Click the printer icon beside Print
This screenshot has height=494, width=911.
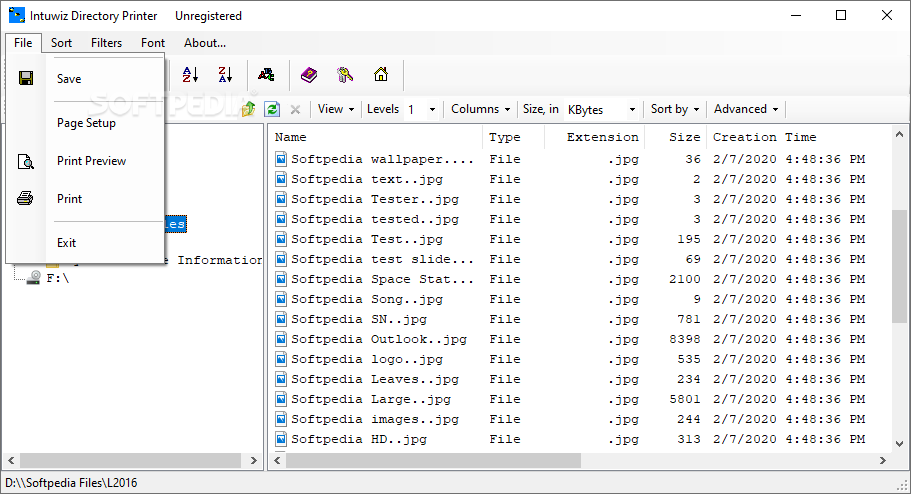coord(25,199)
